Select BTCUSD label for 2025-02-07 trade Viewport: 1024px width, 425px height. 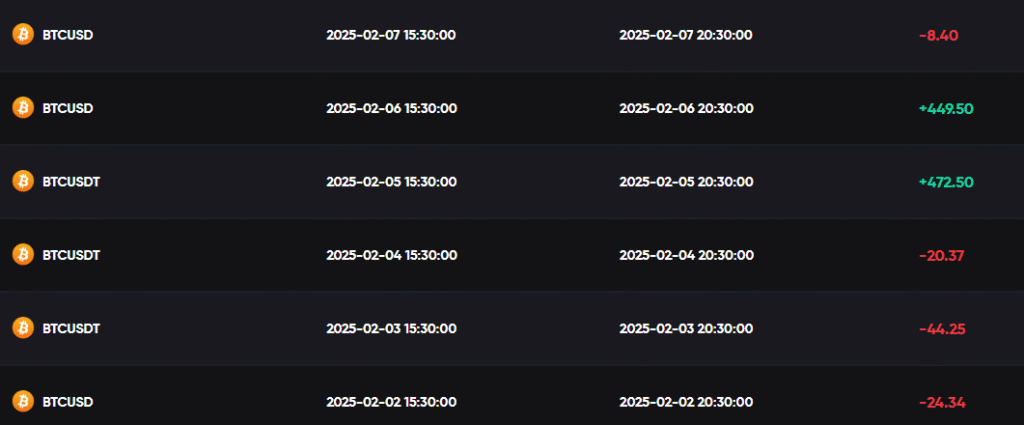coord(68,35)
